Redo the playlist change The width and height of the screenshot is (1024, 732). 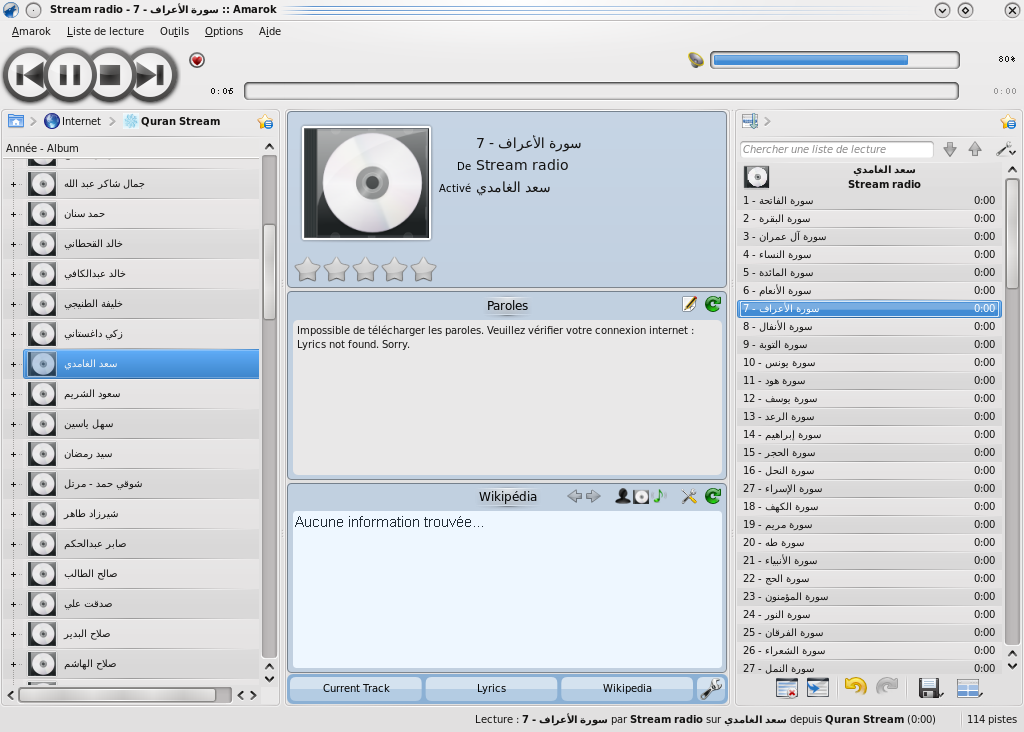point(887,686)
